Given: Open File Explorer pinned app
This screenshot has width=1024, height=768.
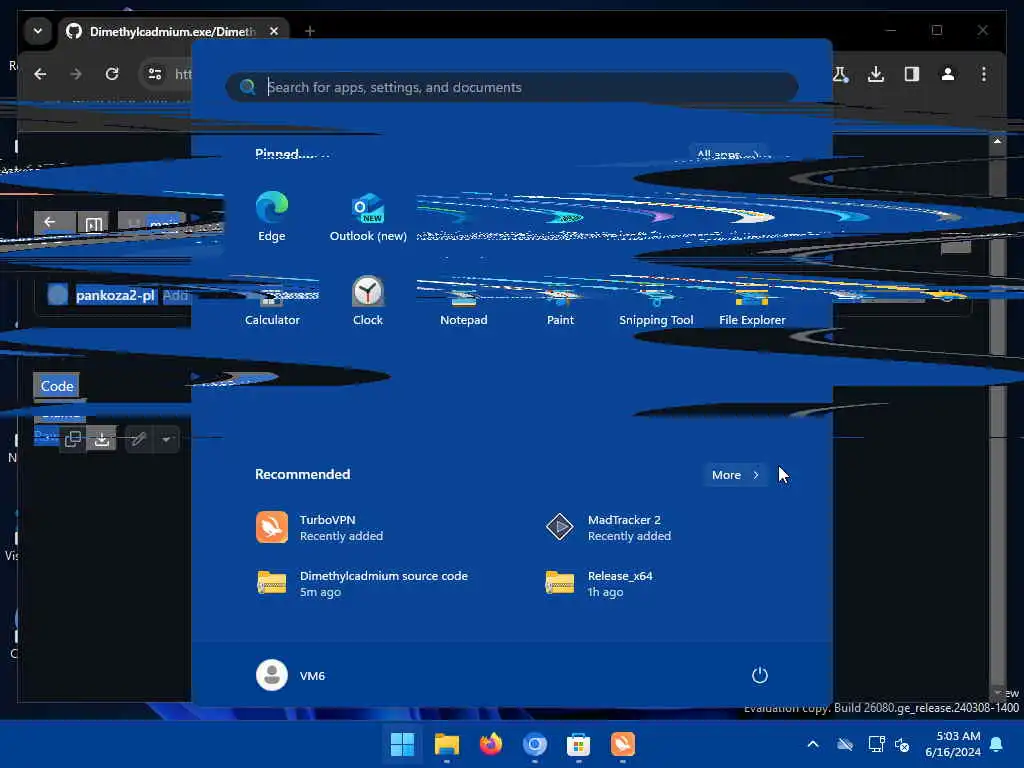Looking at the screenshot, I should point(752,307).
